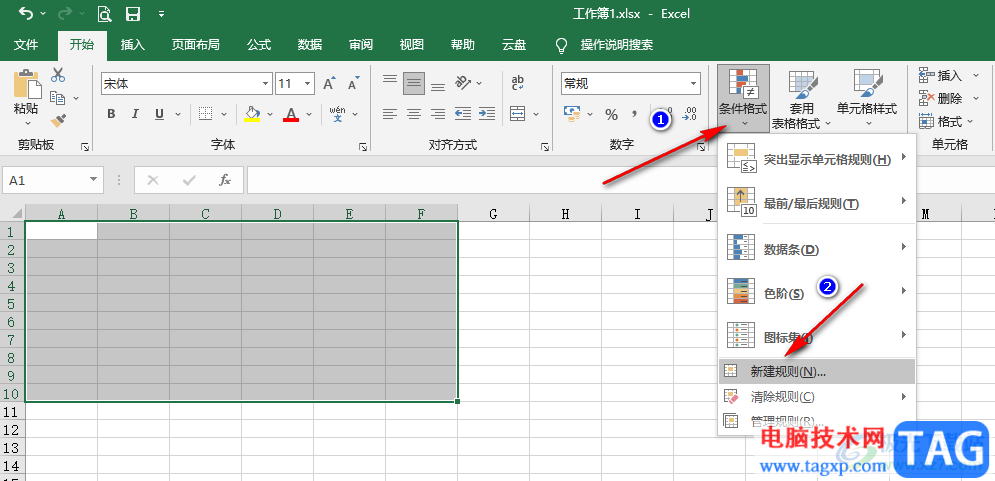
Task: Toggle Underline formatting
Action: 159,114
